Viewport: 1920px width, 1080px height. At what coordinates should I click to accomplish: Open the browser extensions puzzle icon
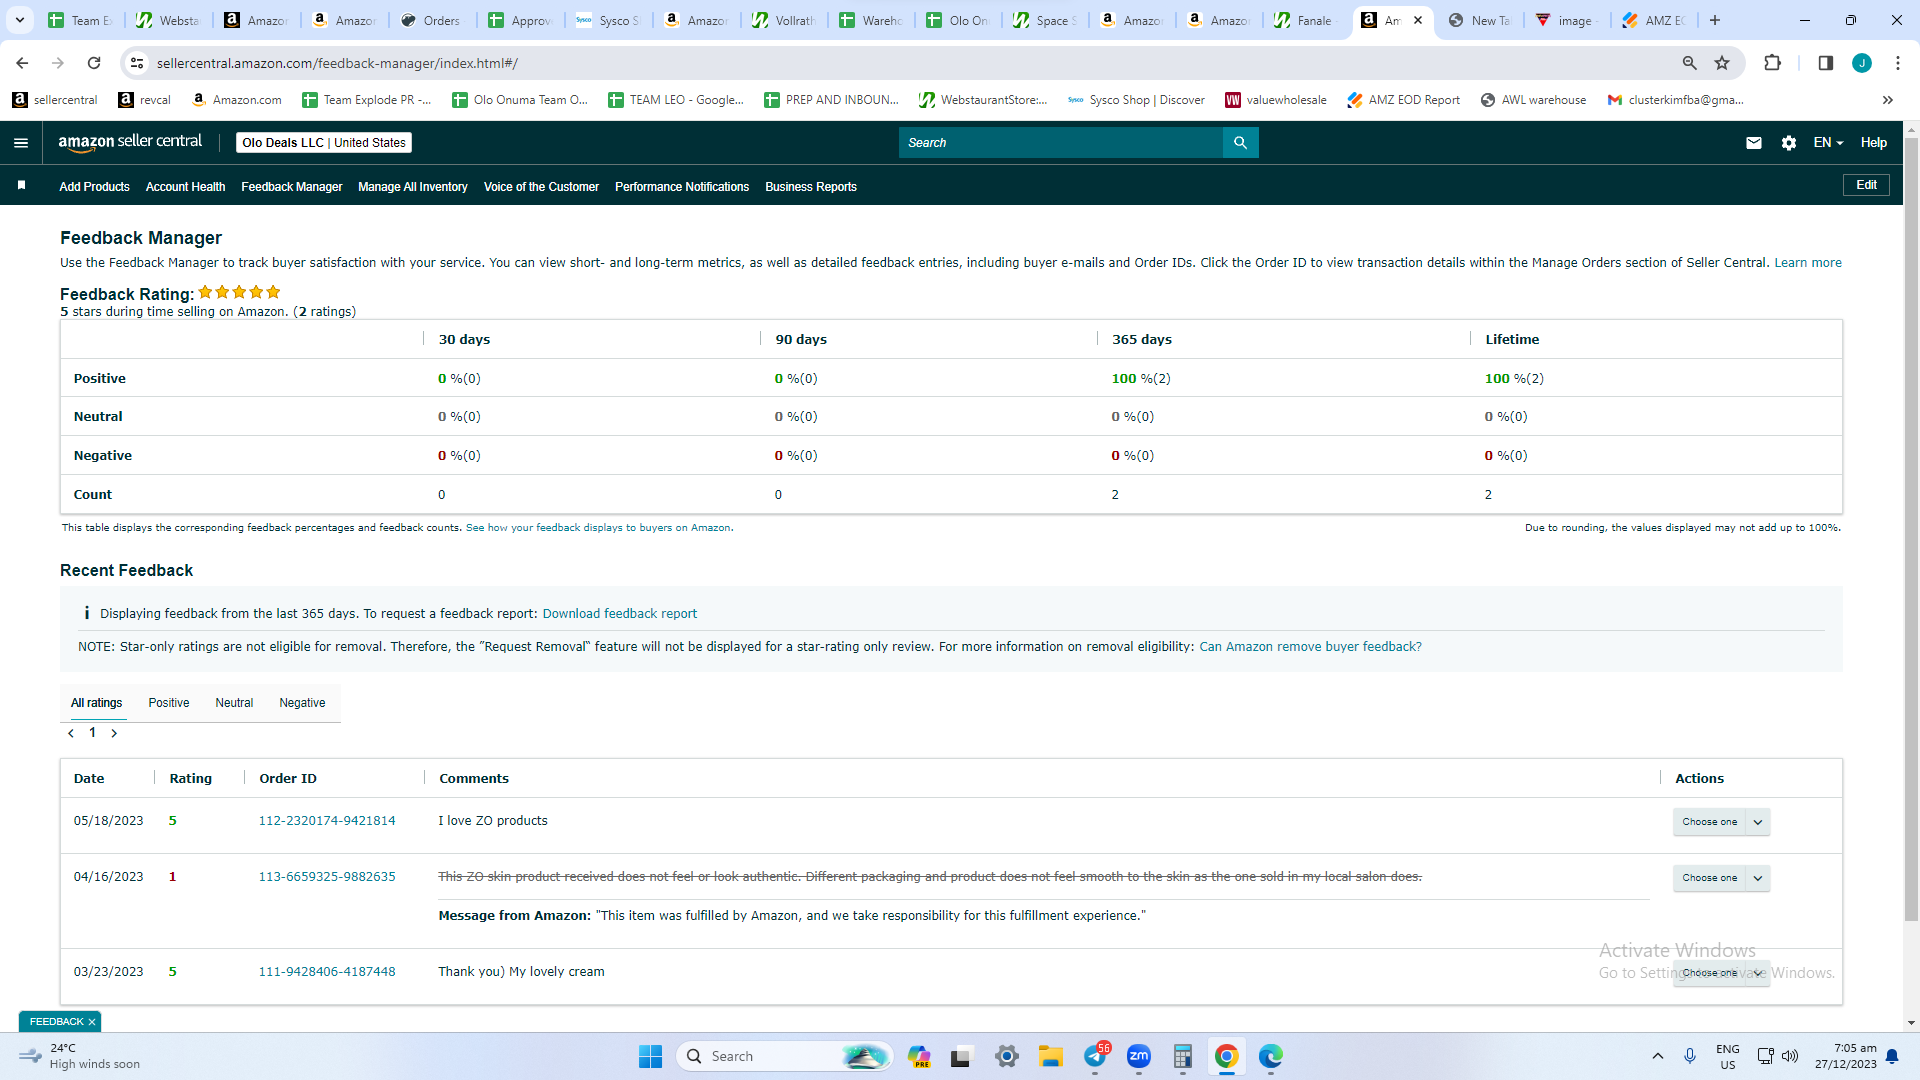coord(1772,63)
